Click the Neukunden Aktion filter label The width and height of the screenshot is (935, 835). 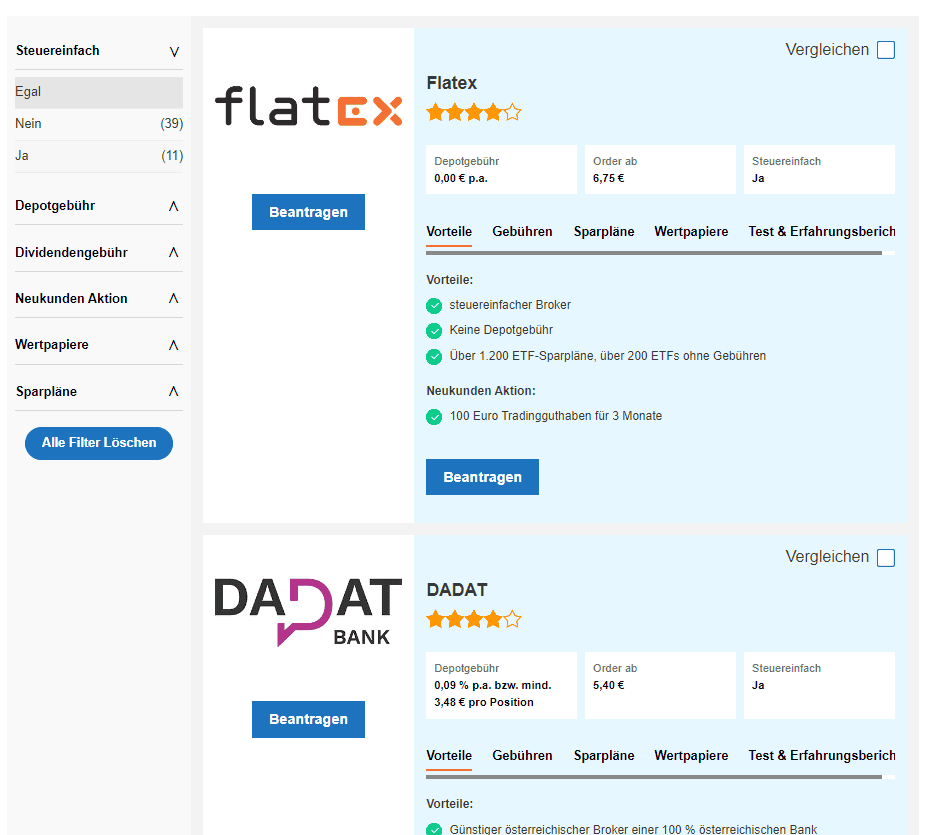coord(71,298)
